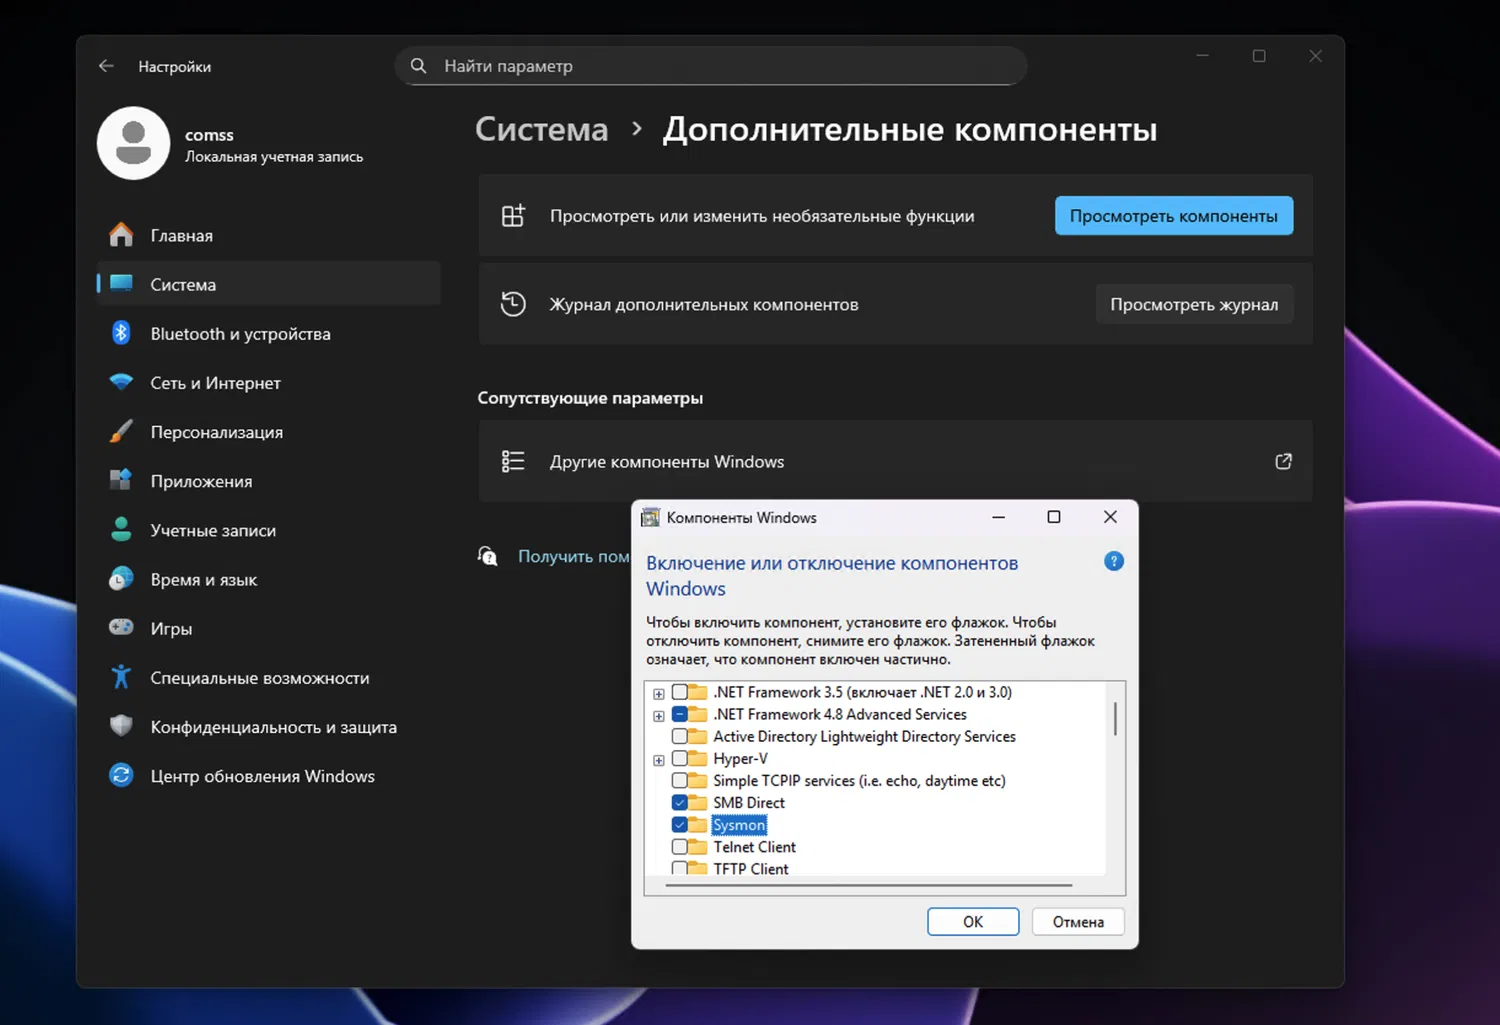This screenshot has height=1025, width=1500.
Task: Open Время и язык settings
Action: click(x=268, y=578)
